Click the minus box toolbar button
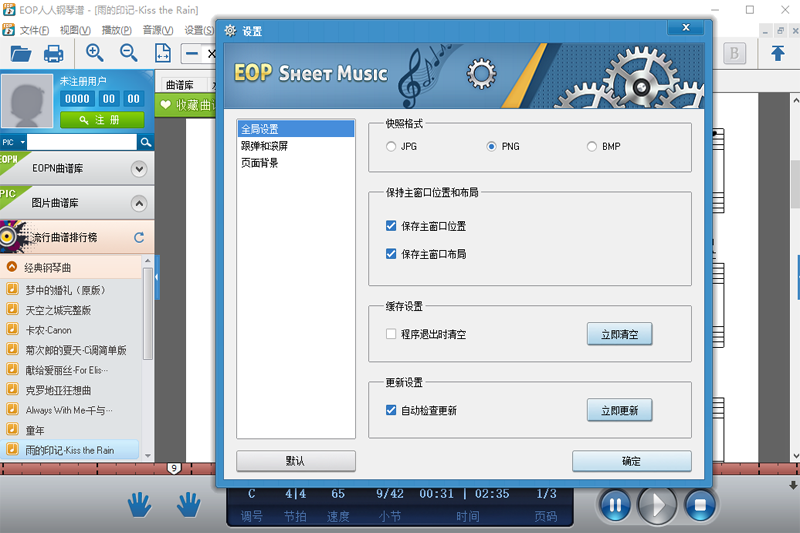Image resolution: width=800 pixels, height=533 pixels. click(192, 53)
